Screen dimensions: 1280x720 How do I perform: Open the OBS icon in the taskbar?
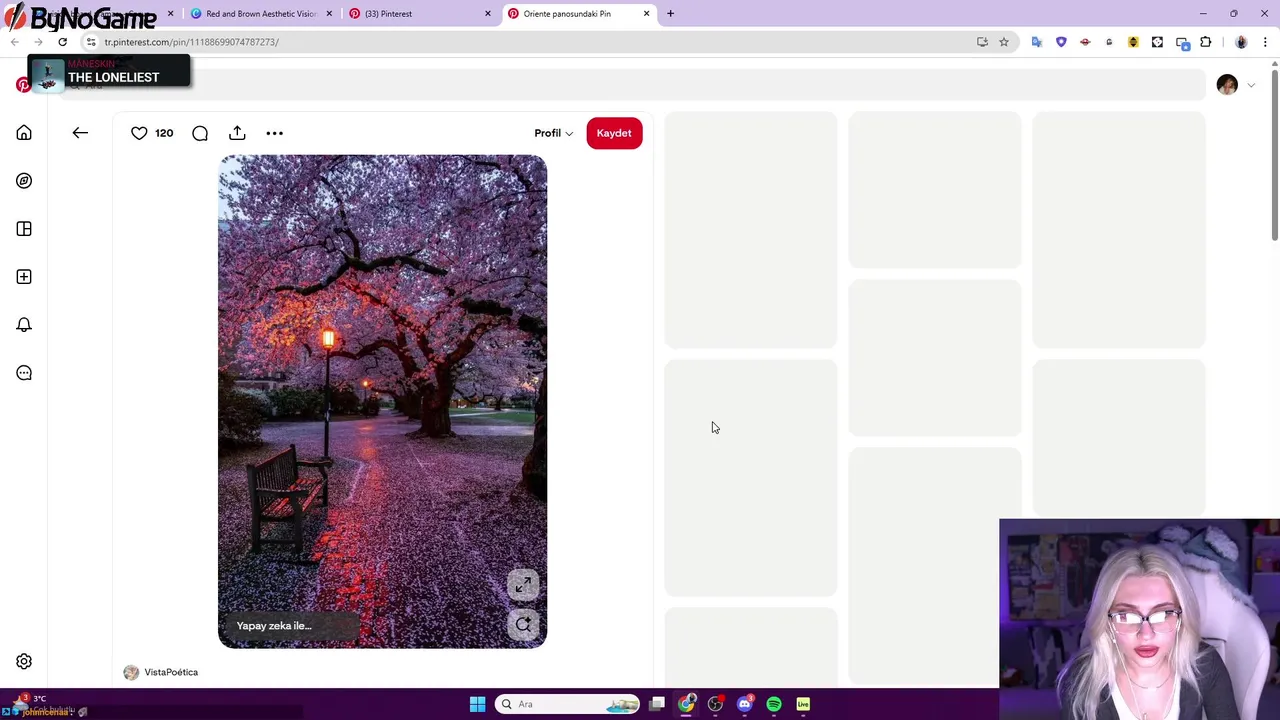click(x=715, y=704)
